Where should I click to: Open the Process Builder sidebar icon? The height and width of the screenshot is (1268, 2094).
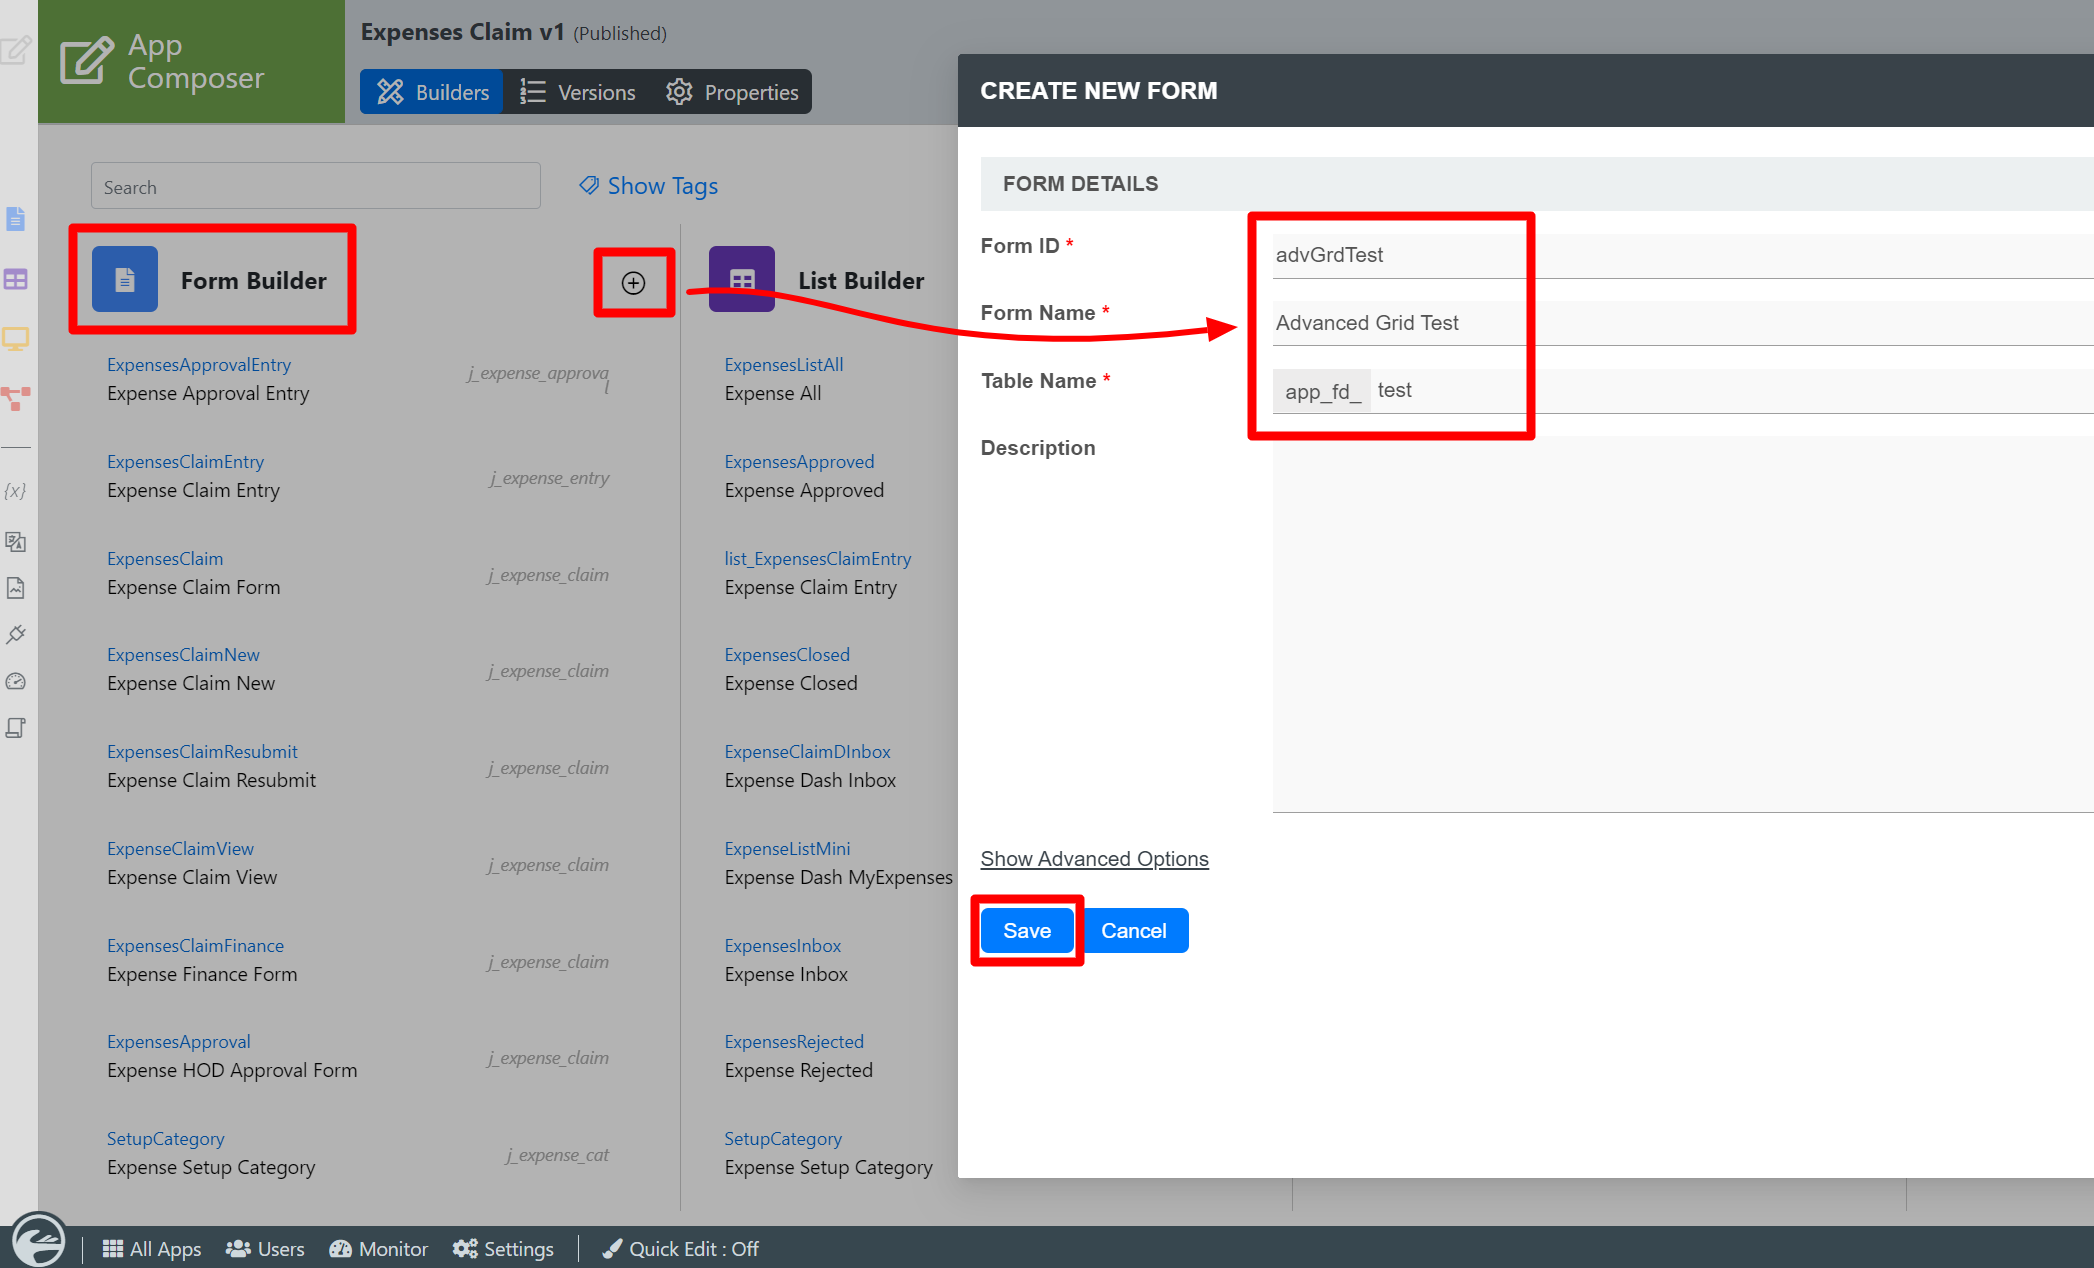[x=16, y=399]
